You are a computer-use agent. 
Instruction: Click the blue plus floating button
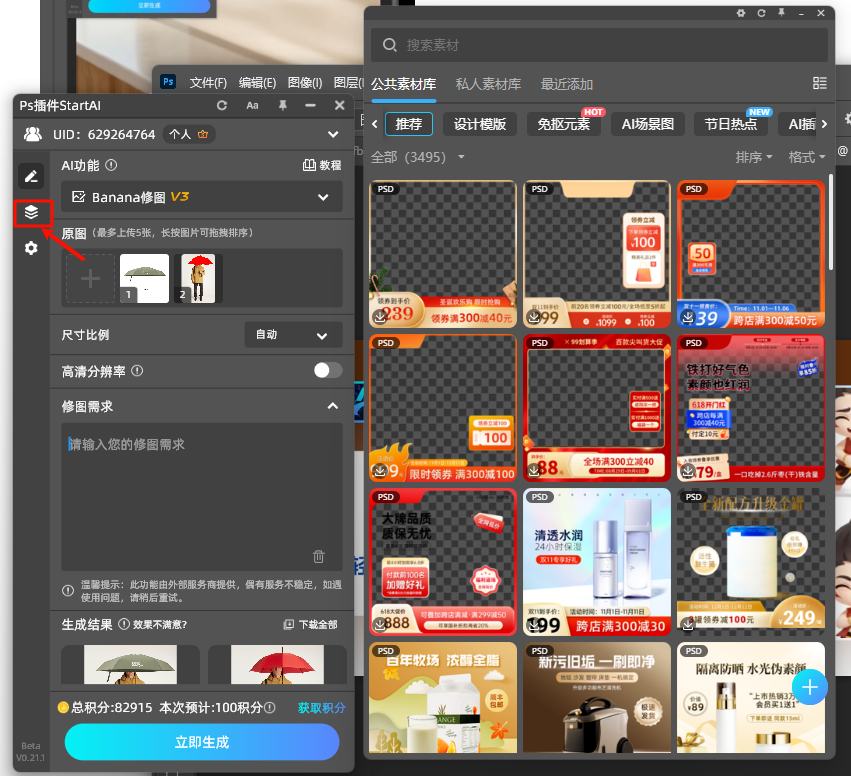[x=810, y=687]
